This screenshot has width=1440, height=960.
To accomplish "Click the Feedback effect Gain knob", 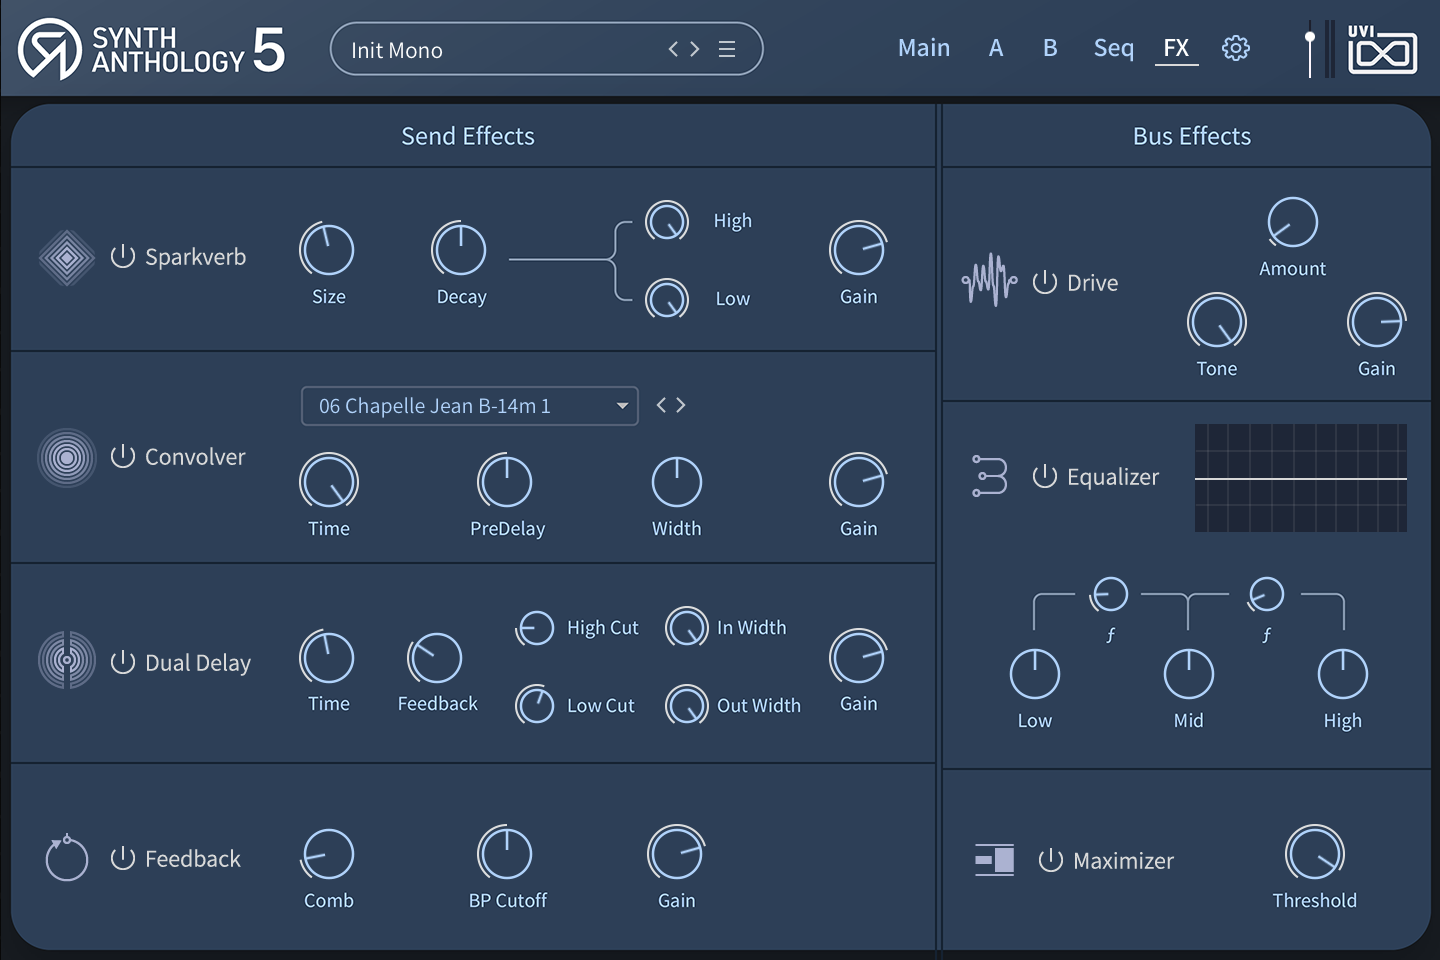I will pyautogui.click(x=676, y=853).
